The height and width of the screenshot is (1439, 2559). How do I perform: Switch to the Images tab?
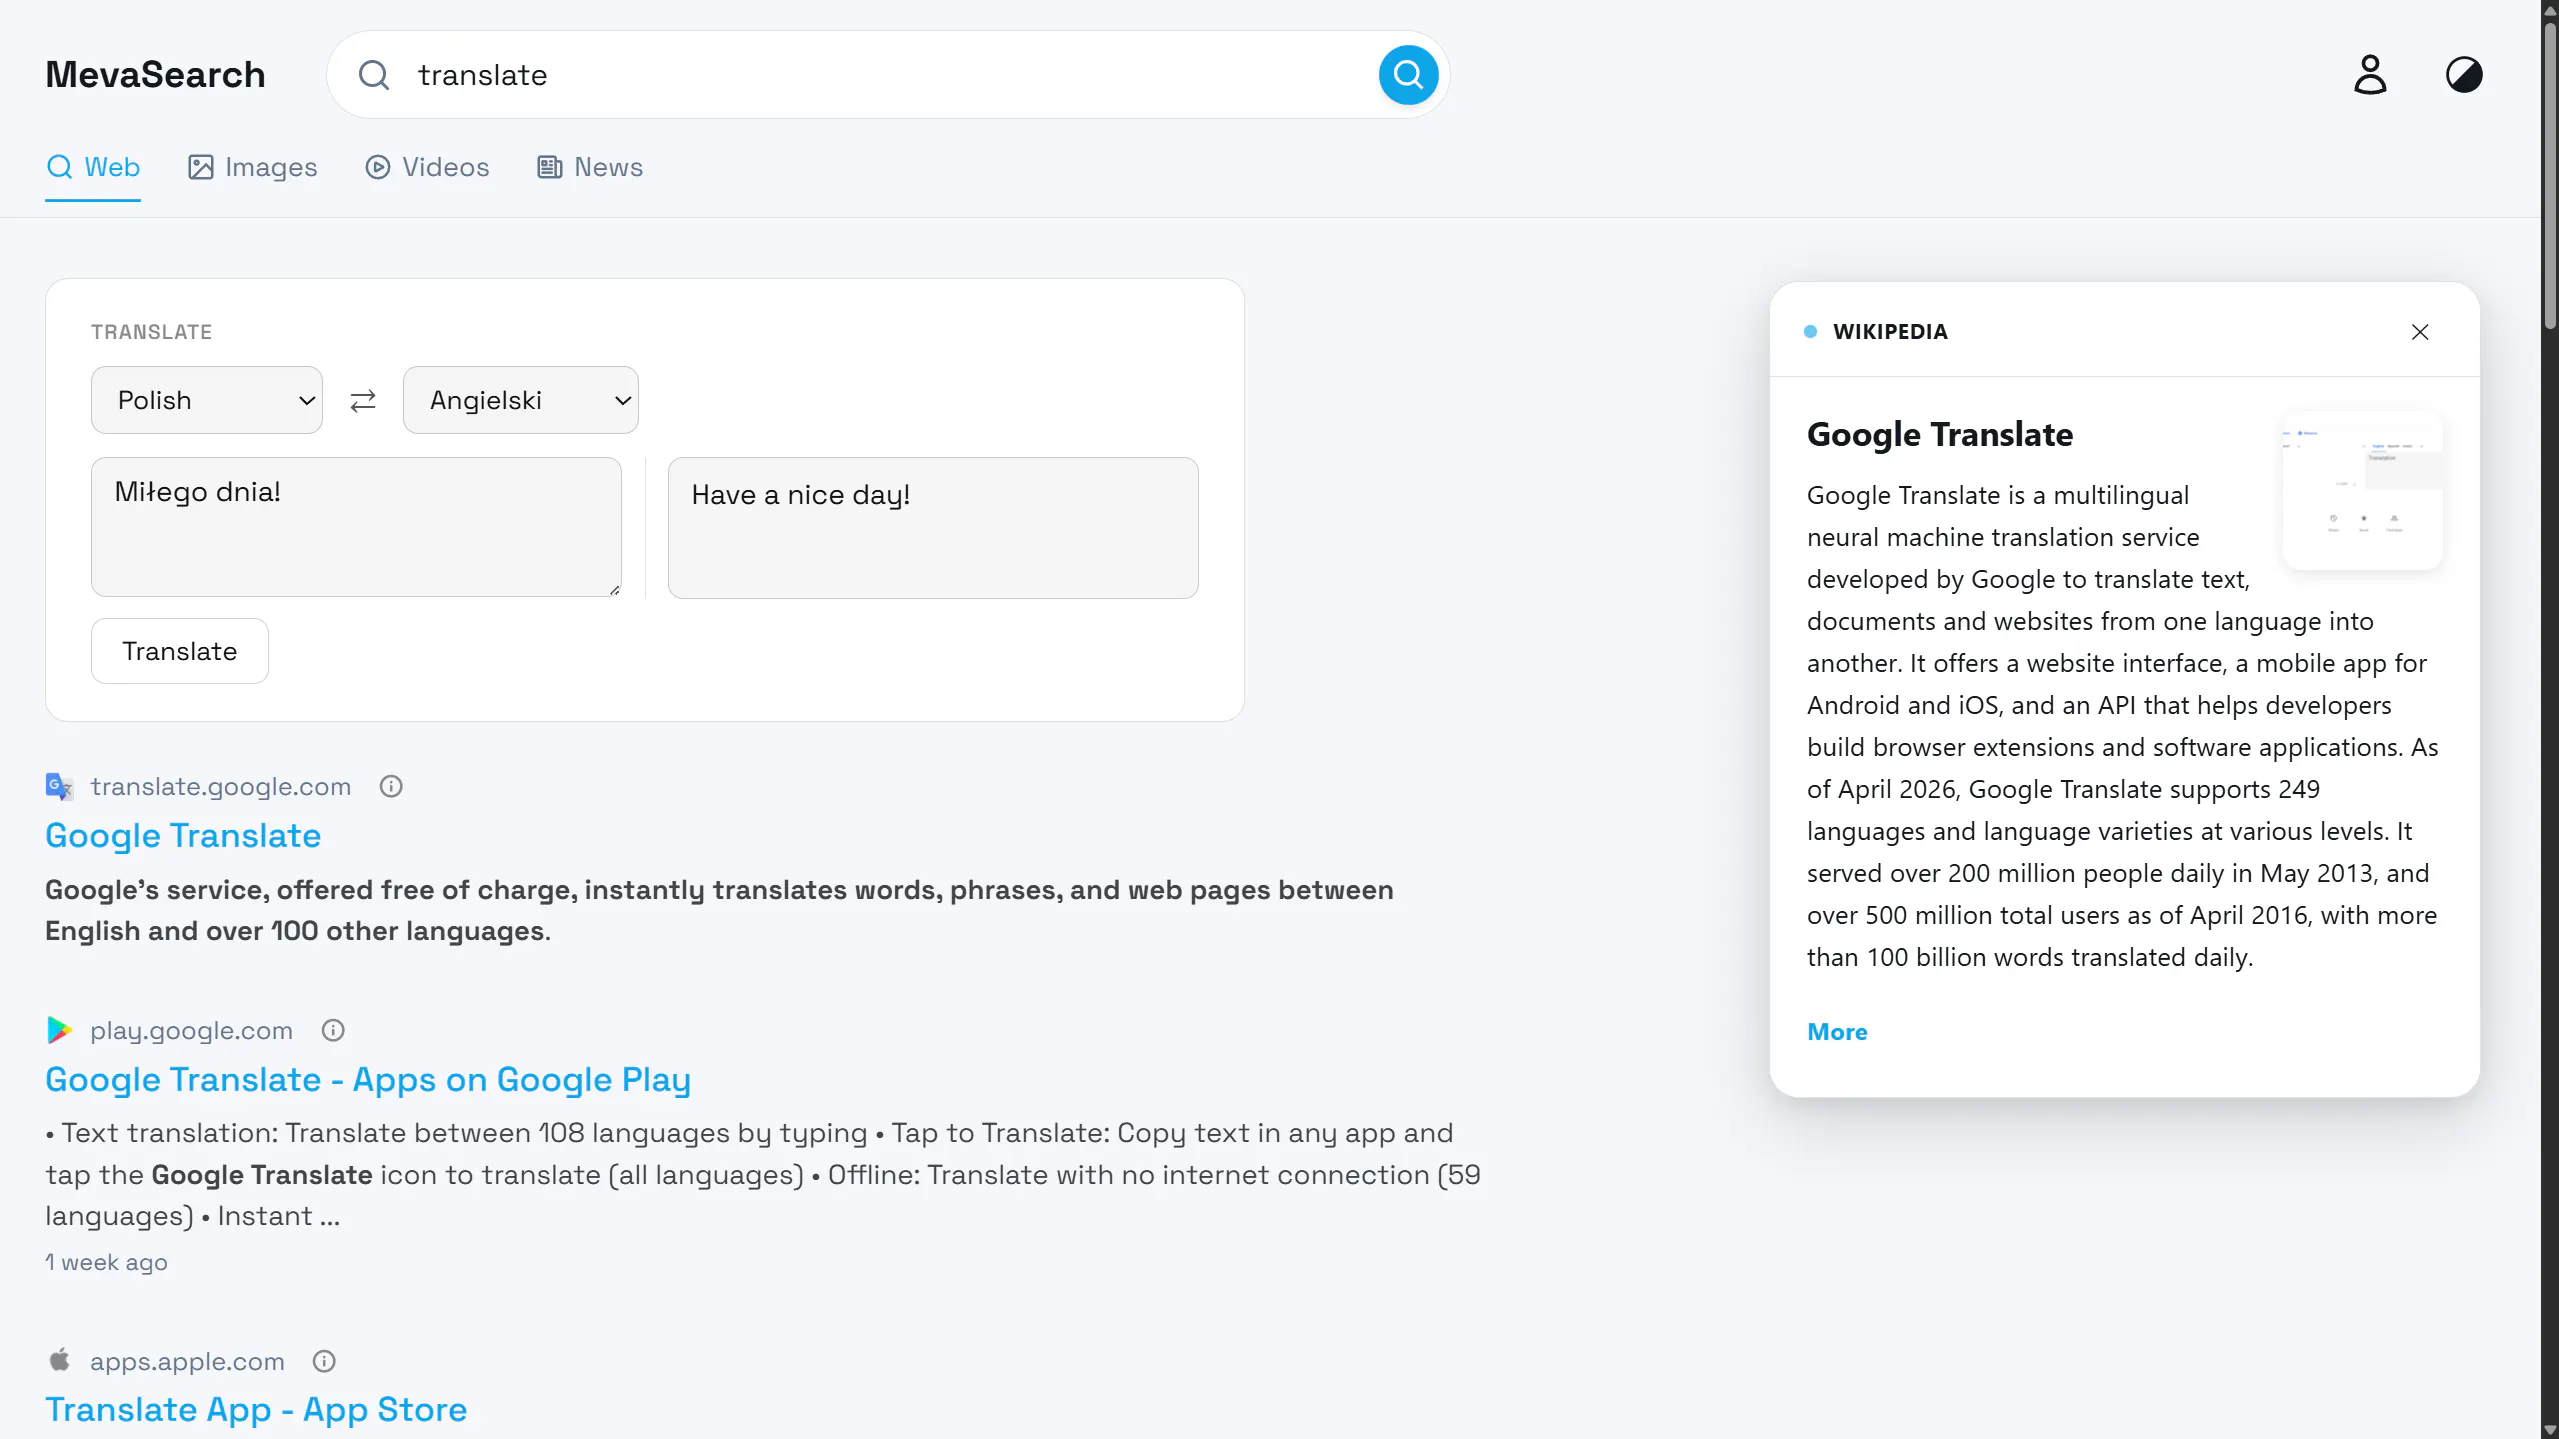coord(252,167)
